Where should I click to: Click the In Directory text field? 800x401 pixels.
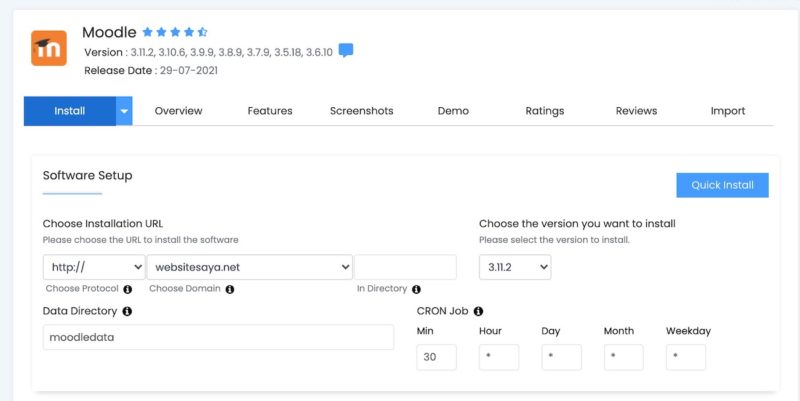coord(405,267)
